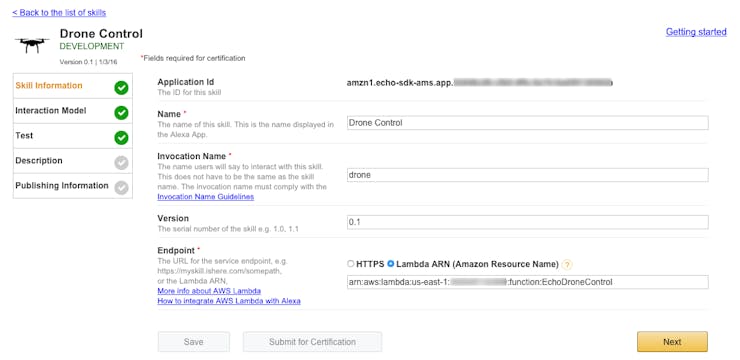Click the green checkmark beside Test
The image size is (740, 360).
121,138
